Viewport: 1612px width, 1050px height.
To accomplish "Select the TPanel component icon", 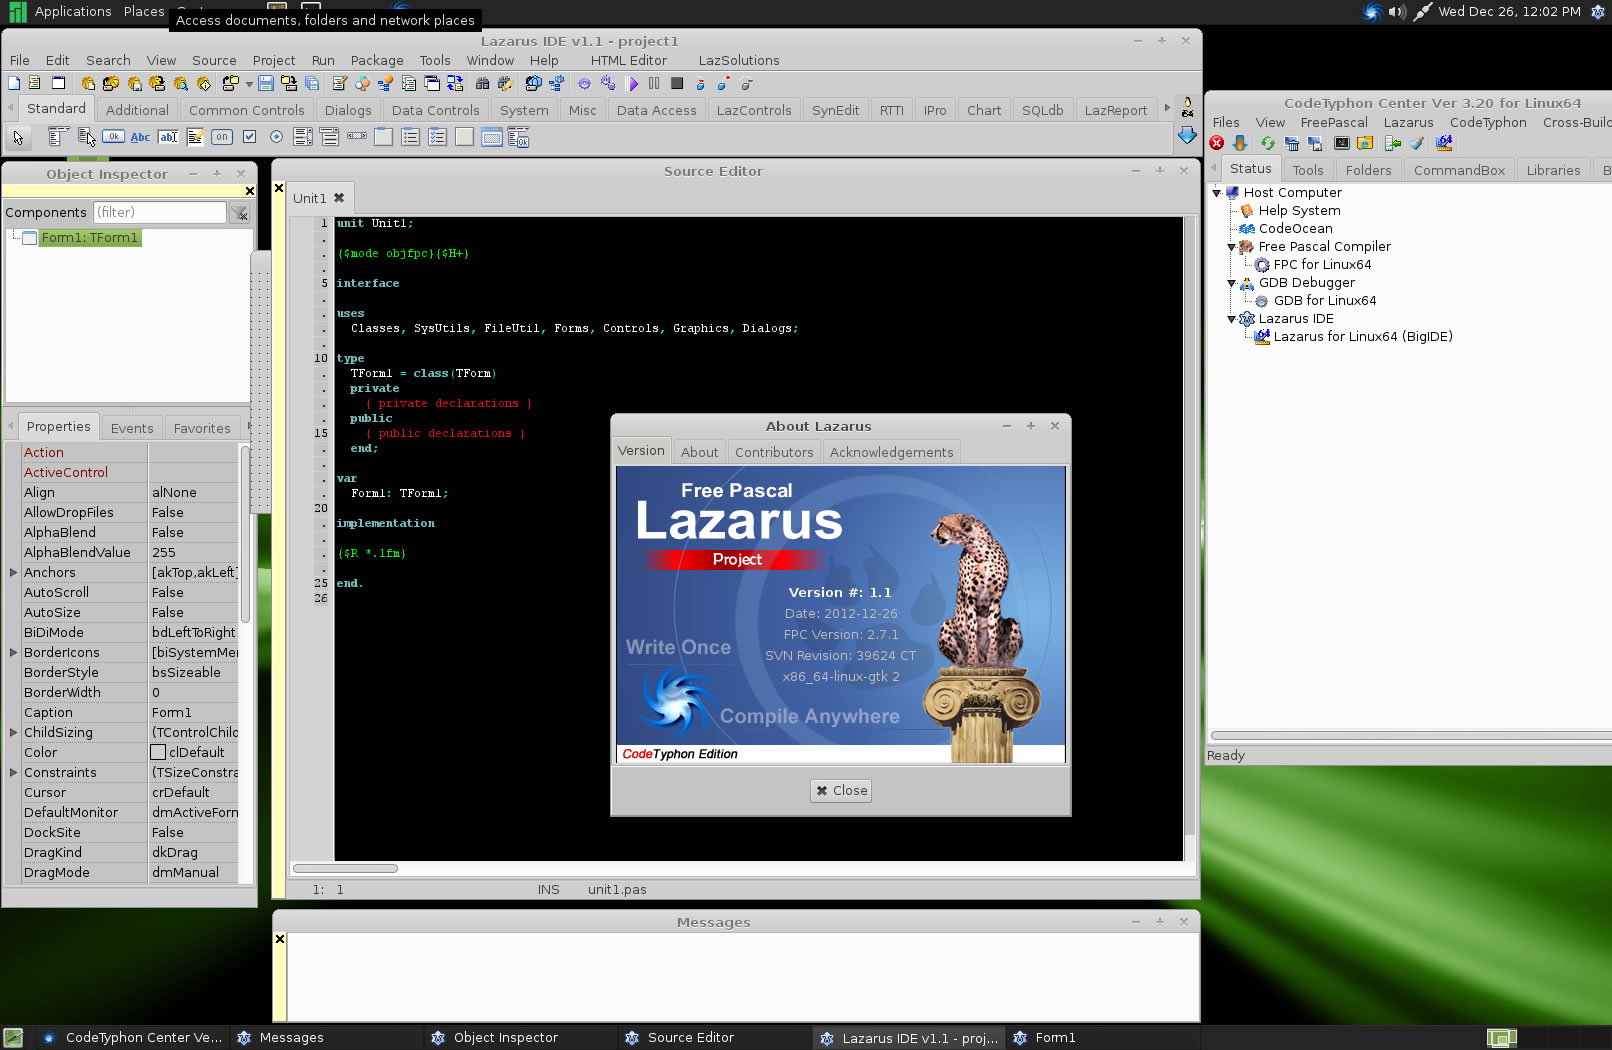I will point(464,137).
